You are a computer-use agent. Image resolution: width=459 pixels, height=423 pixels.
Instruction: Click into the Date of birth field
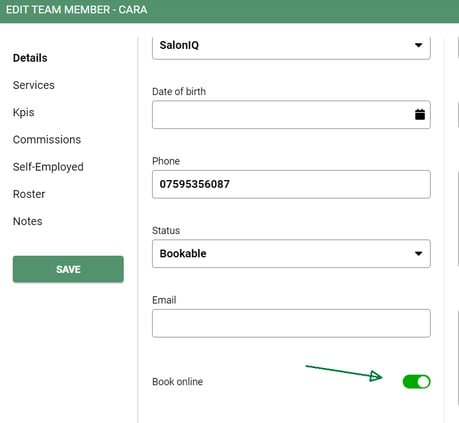291,115
